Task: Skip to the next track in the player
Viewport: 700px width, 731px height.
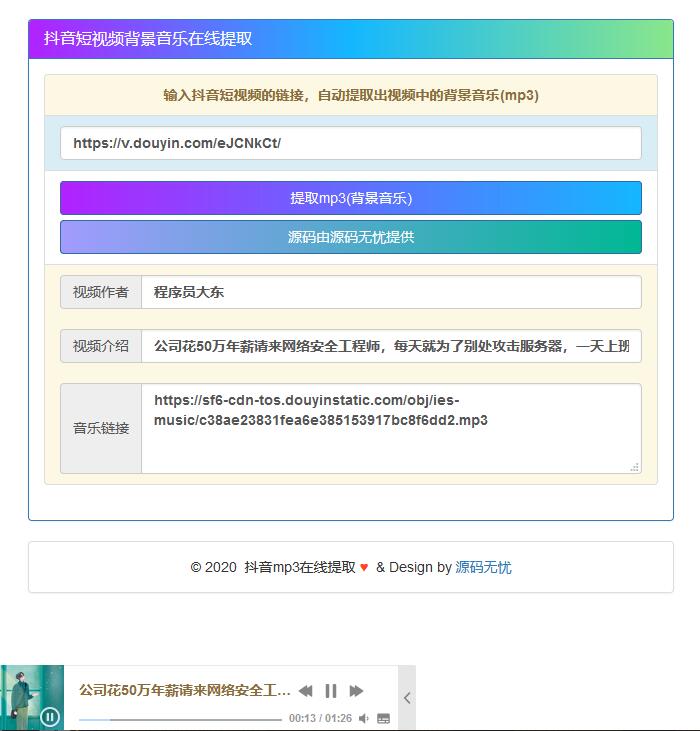Action: pos(356,691)
